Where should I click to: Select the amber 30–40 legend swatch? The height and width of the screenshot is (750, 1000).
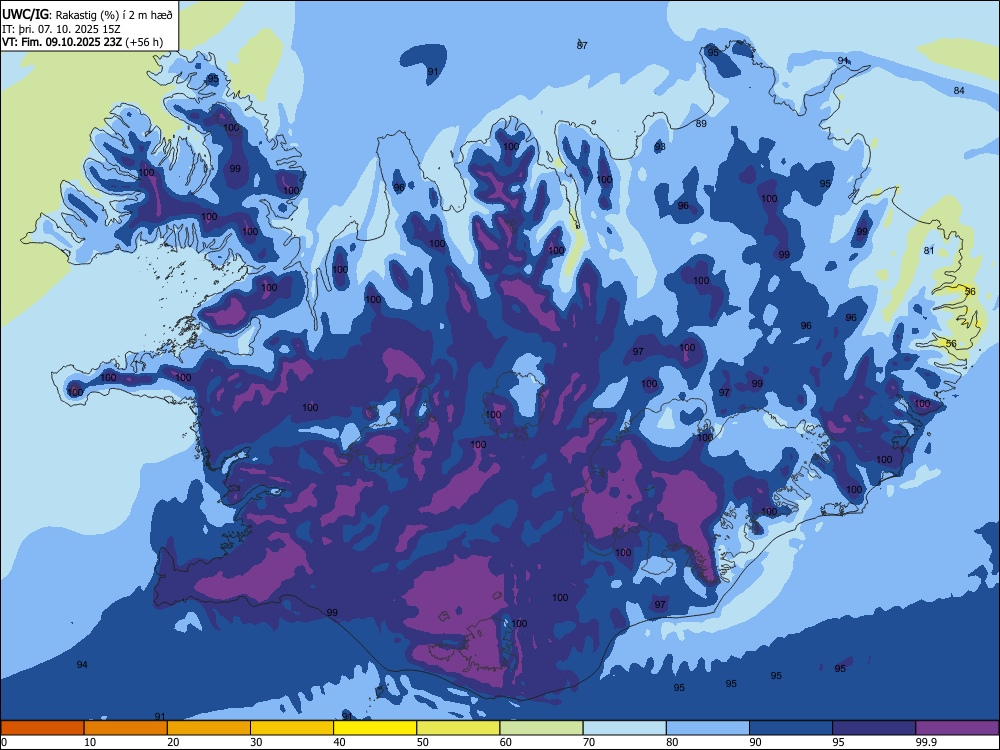pyautogui.click(x=292, y=728)
